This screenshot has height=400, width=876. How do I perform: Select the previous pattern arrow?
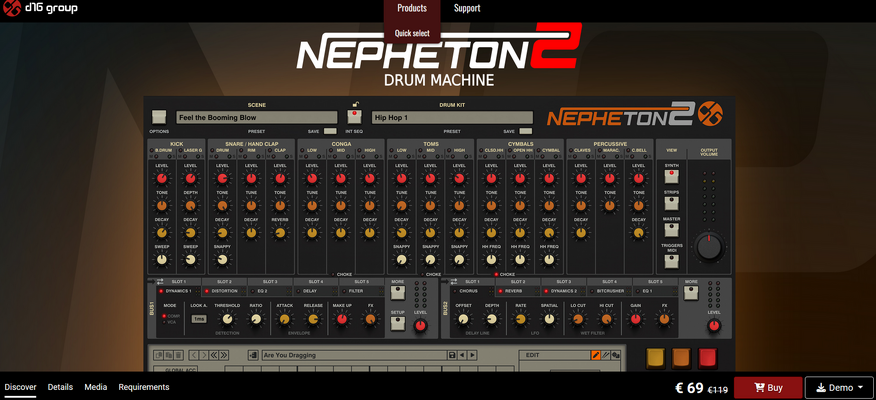click(x=462, y=355)
